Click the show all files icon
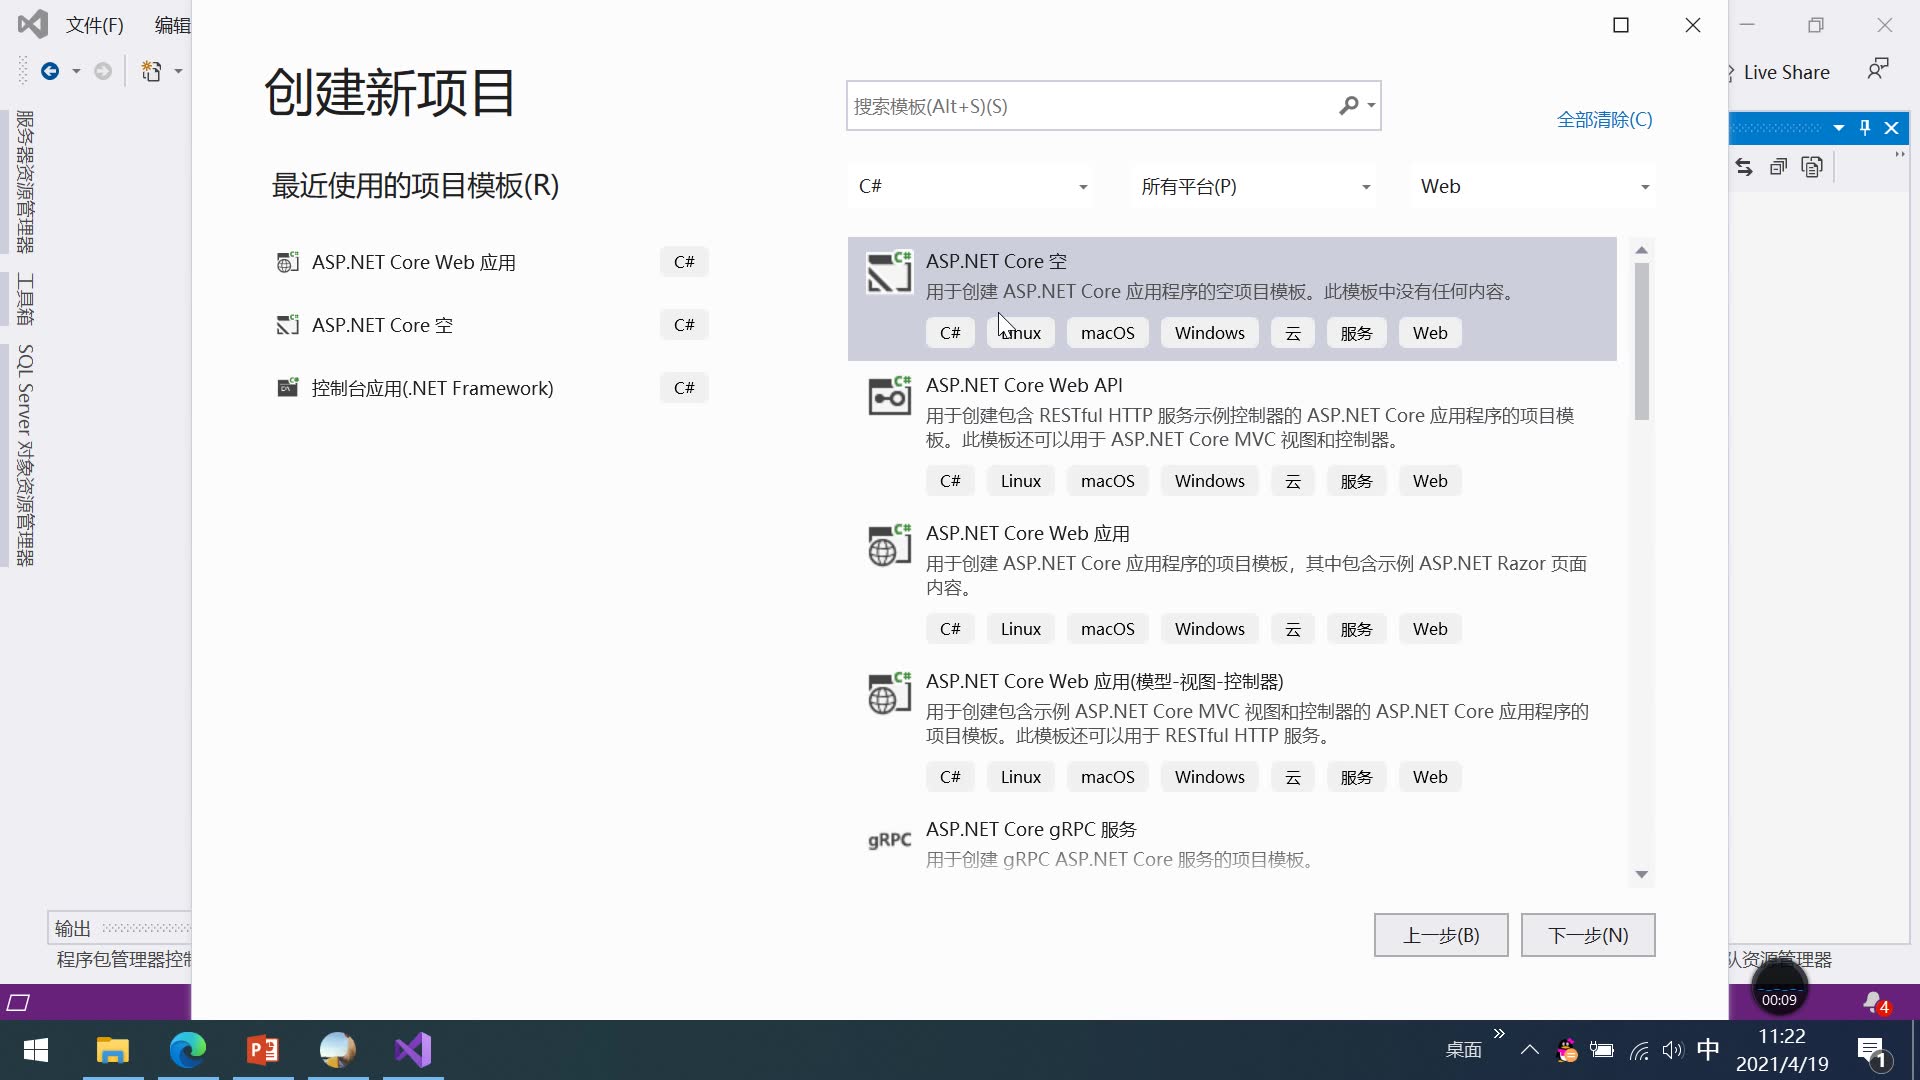 [x=1812, y=167]
